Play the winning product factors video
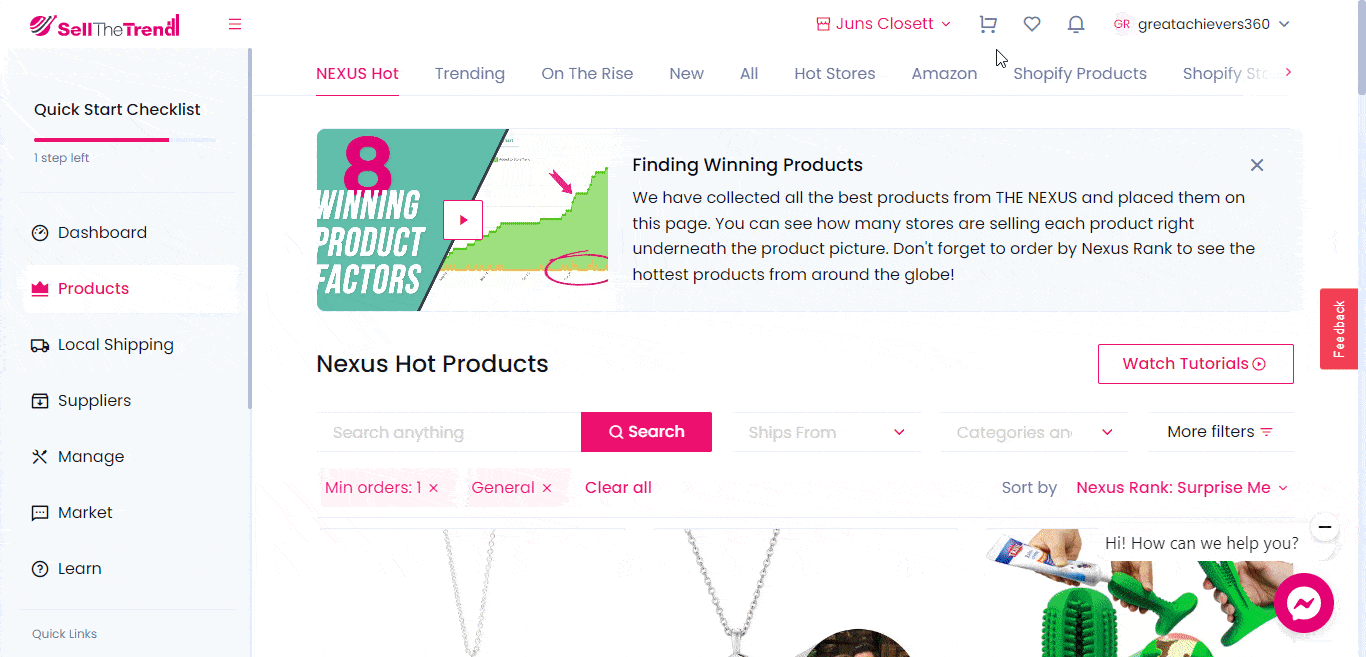 point(463,220)
